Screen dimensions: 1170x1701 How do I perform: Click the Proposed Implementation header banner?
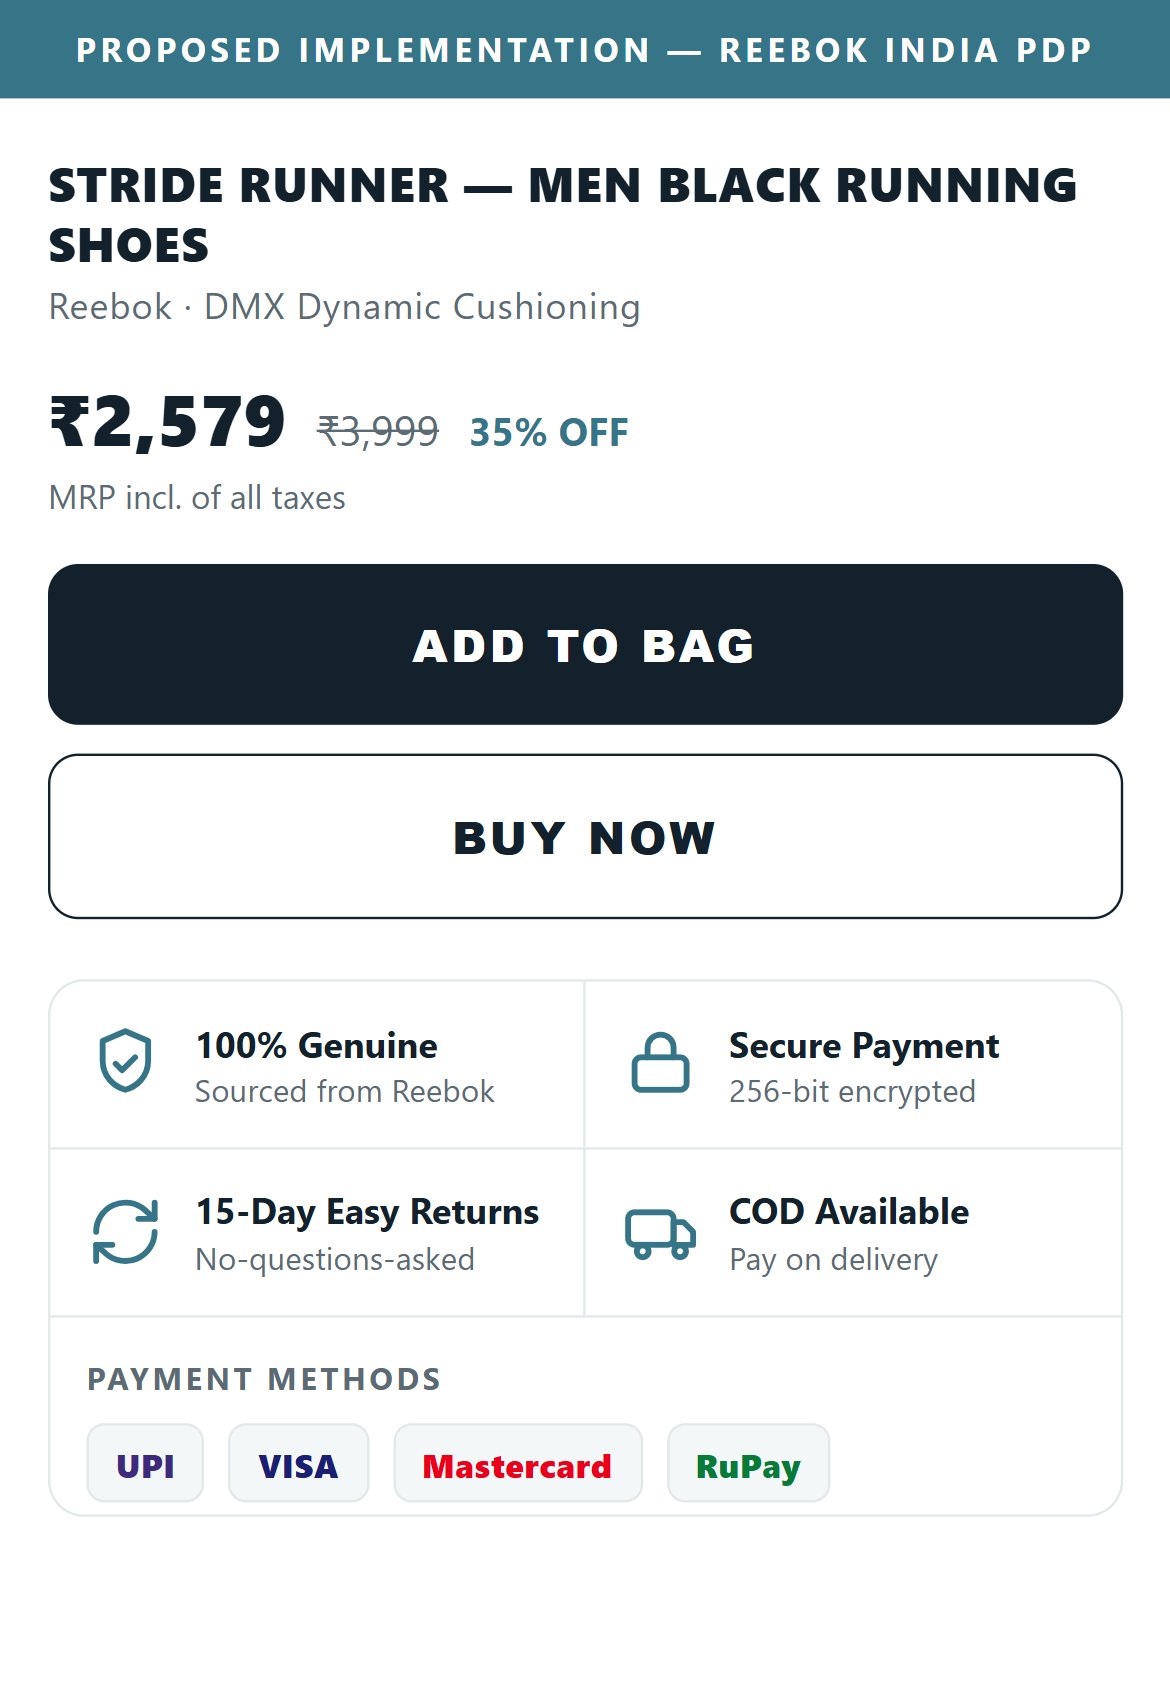pos(585,49)
